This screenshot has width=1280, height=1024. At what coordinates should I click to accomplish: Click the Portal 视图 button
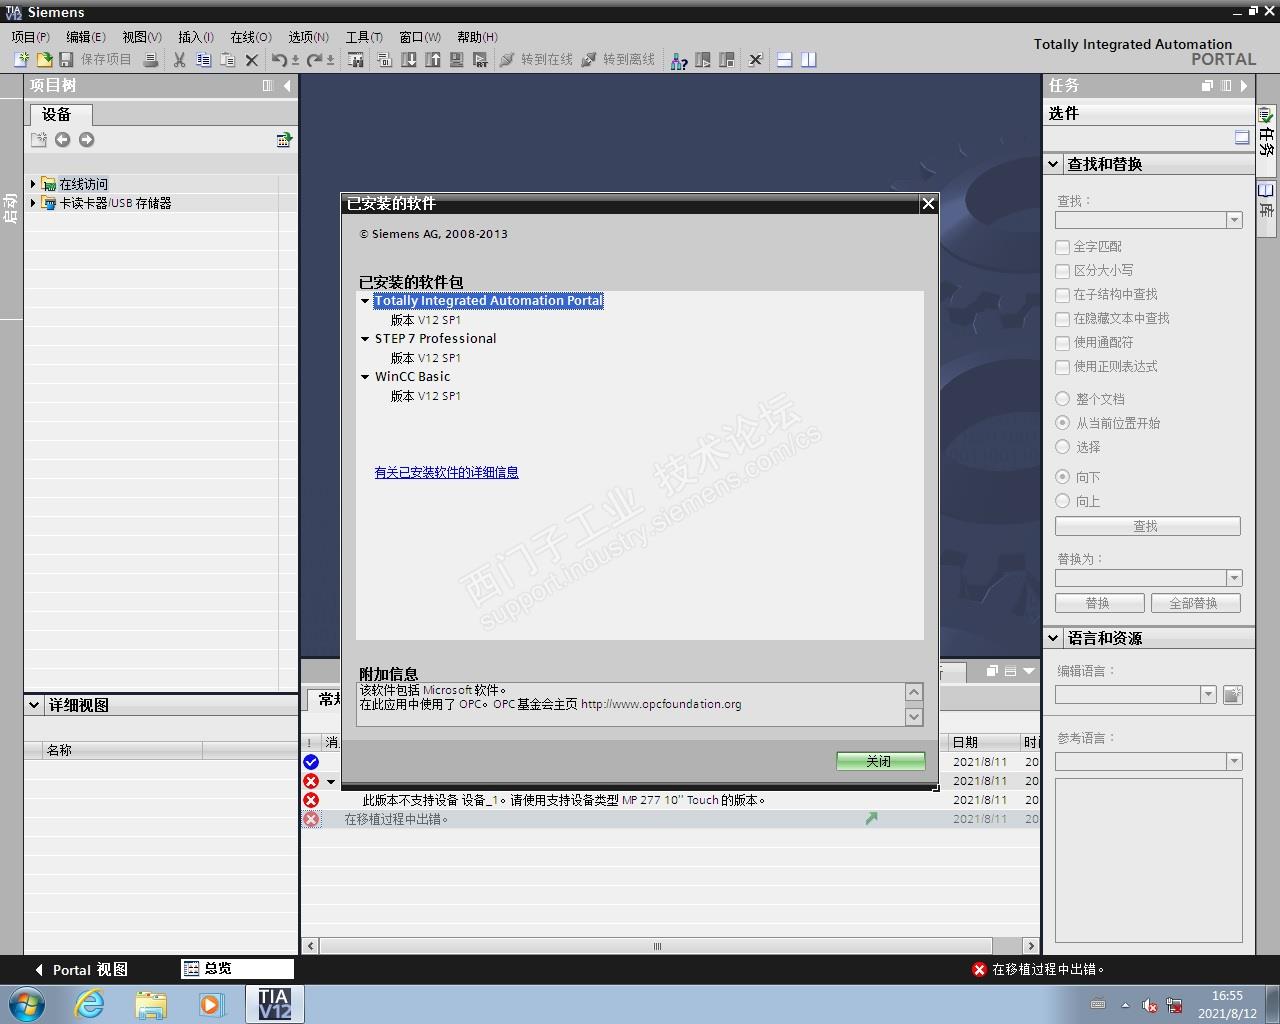pos(81,970)
